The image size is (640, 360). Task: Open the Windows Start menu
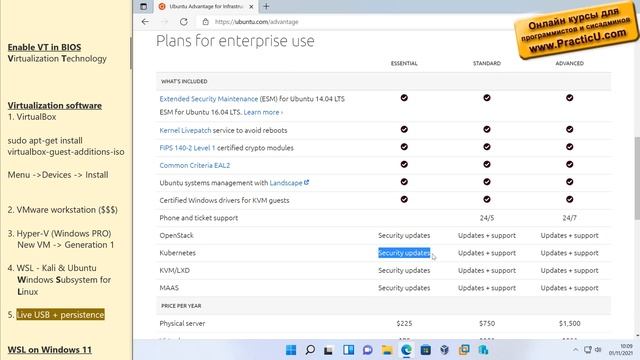(x=291, y=350)
